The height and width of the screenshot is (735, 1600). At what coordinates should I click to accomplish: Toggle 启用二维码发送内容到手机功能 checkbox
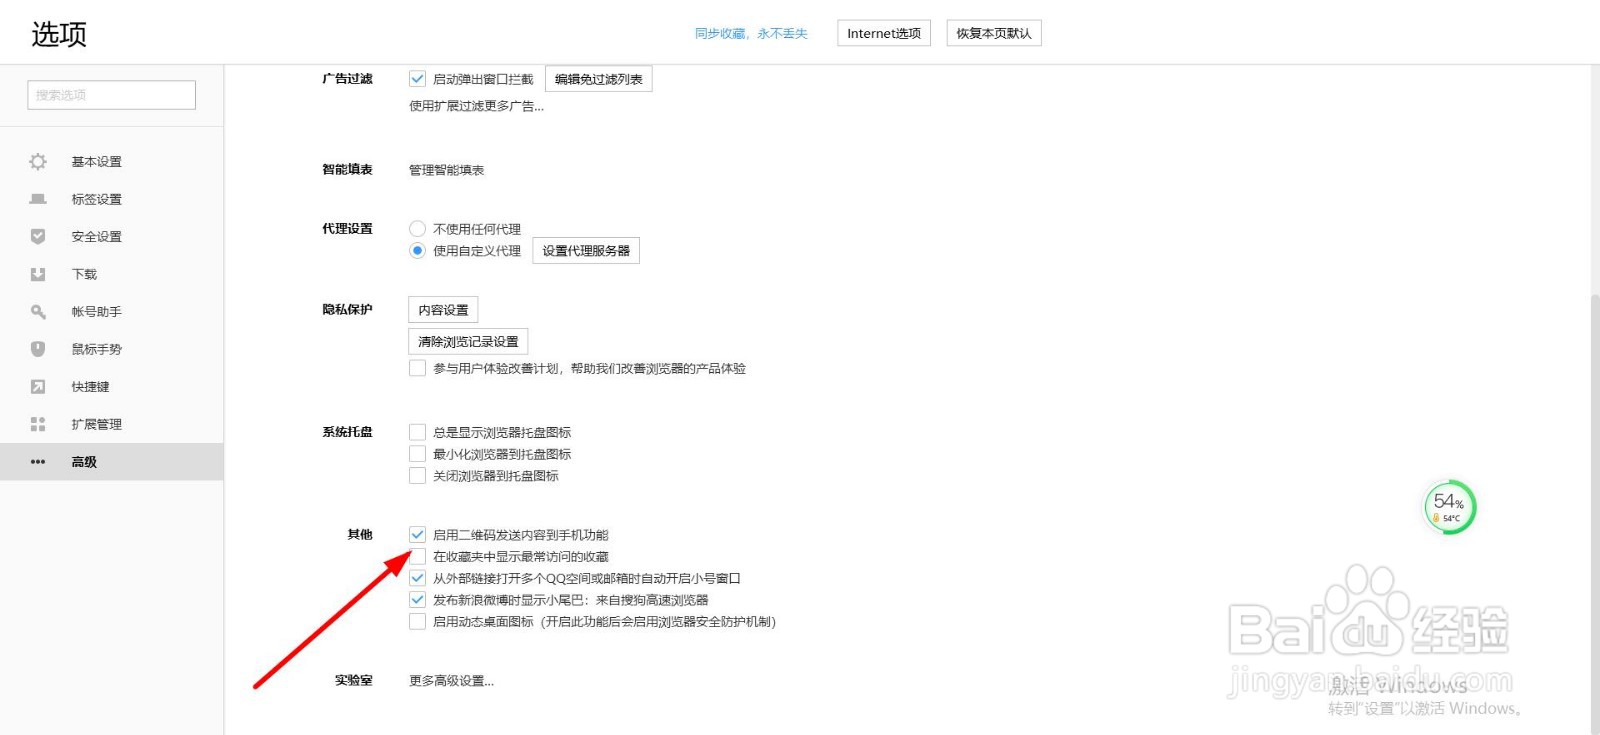(418, 535)
